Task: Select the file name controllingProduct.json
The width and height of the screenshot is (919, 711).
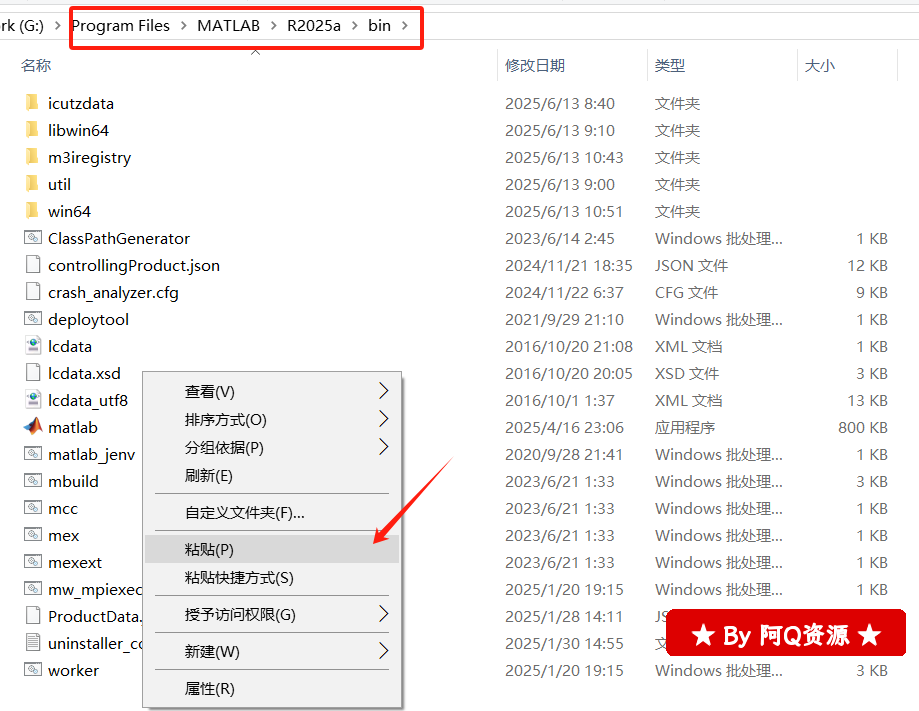Action: coord(134,266)
